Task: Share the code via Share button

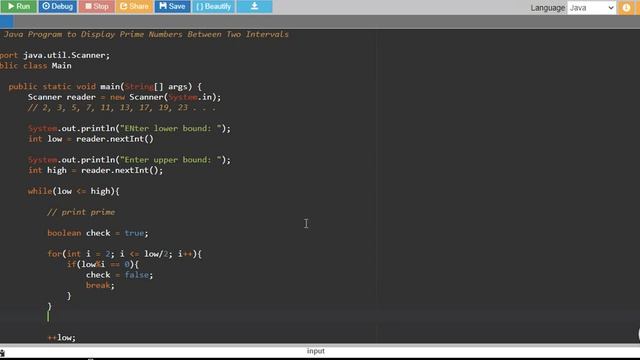Action: [x=134, y=7]
